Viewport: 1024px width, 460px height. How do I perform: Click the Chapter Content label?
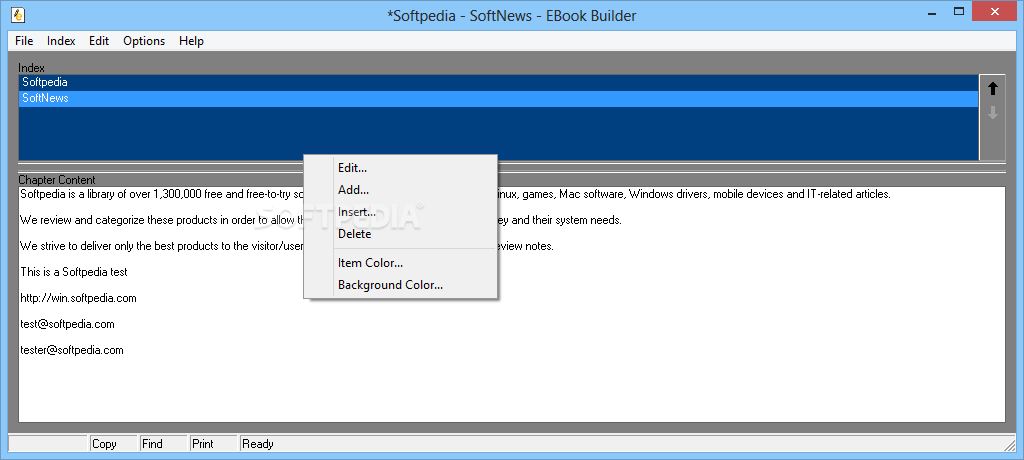coord(57,180)
